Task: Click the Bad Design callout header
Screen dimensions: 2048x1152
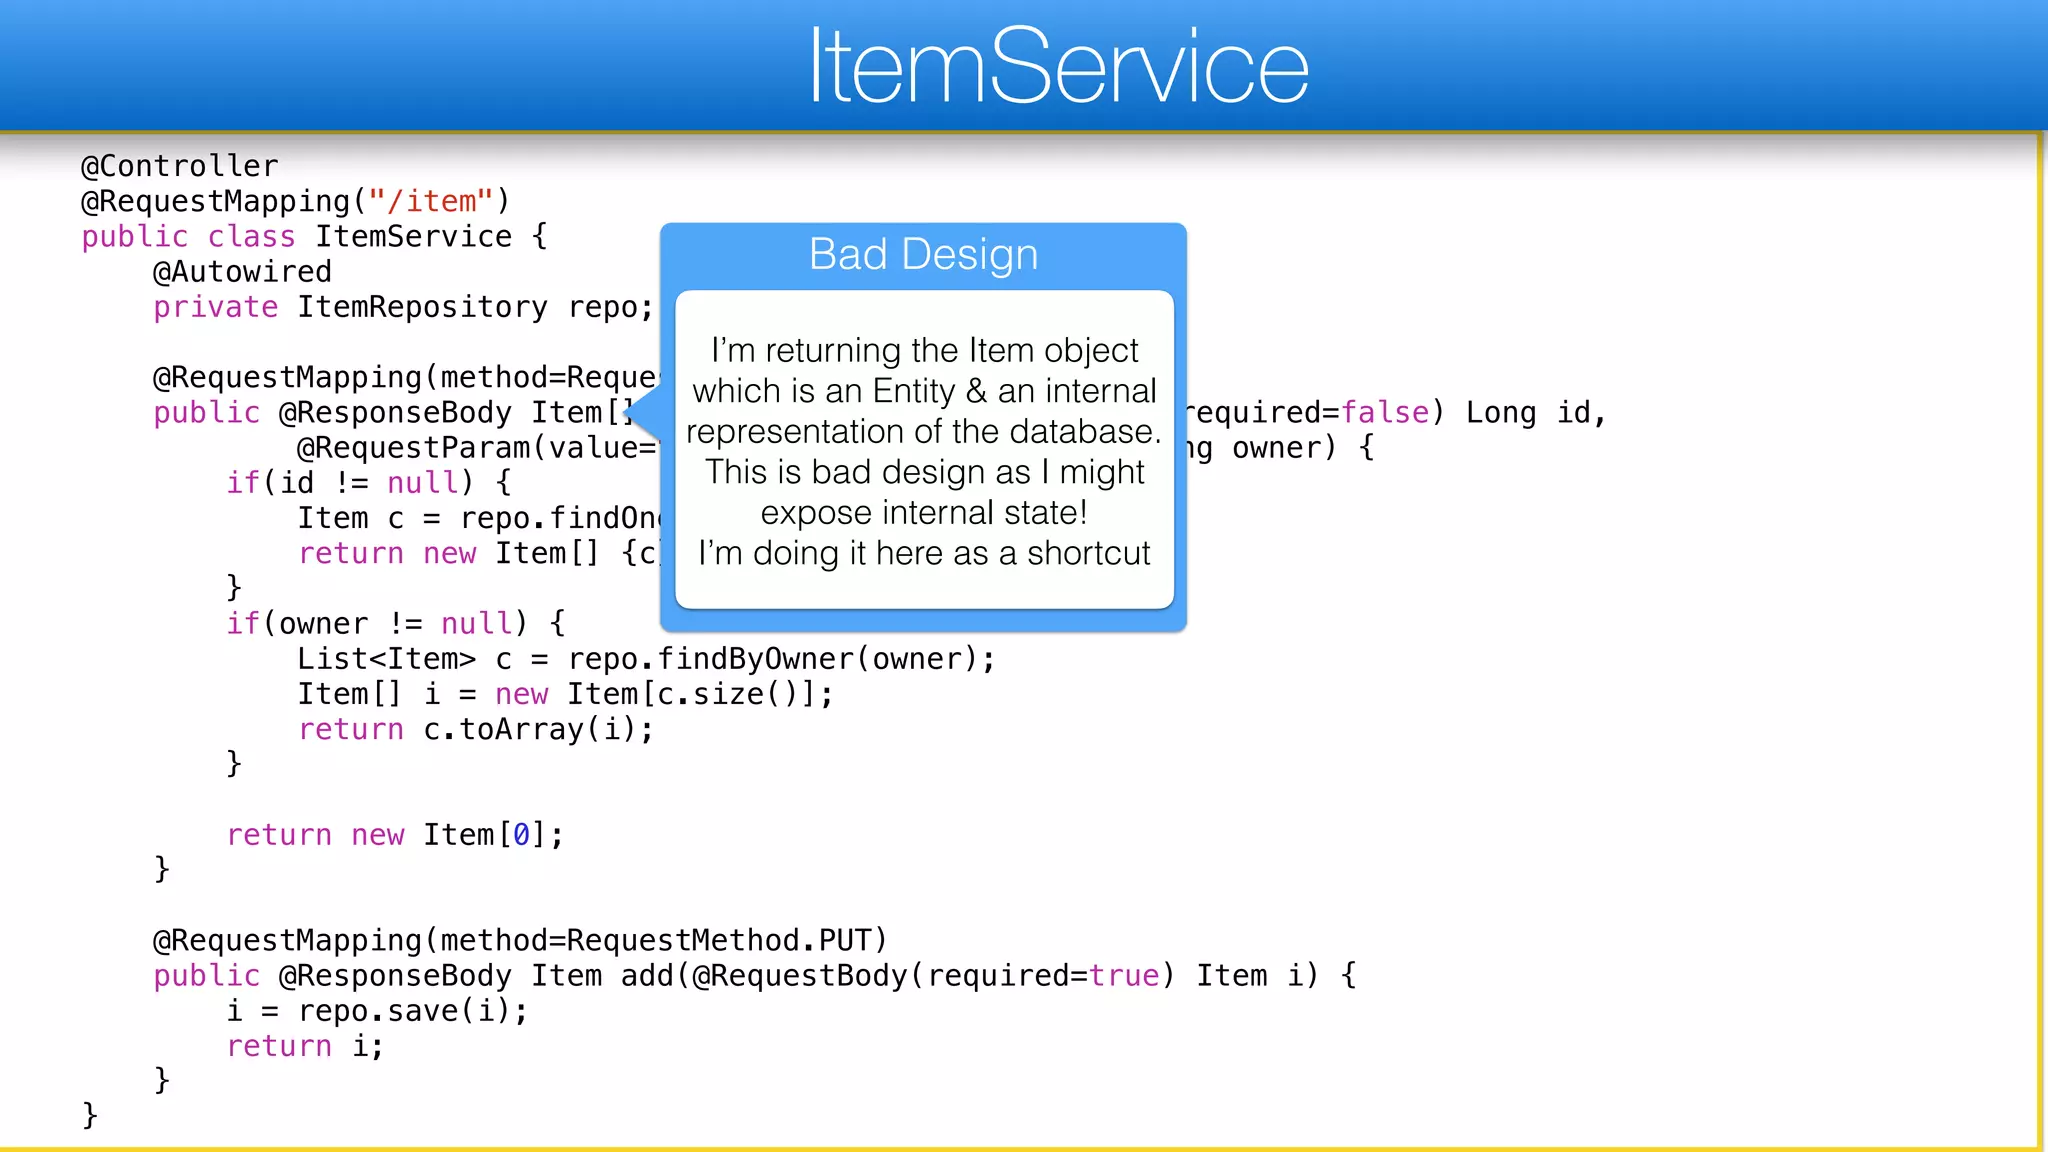Action: coord(923,255)
